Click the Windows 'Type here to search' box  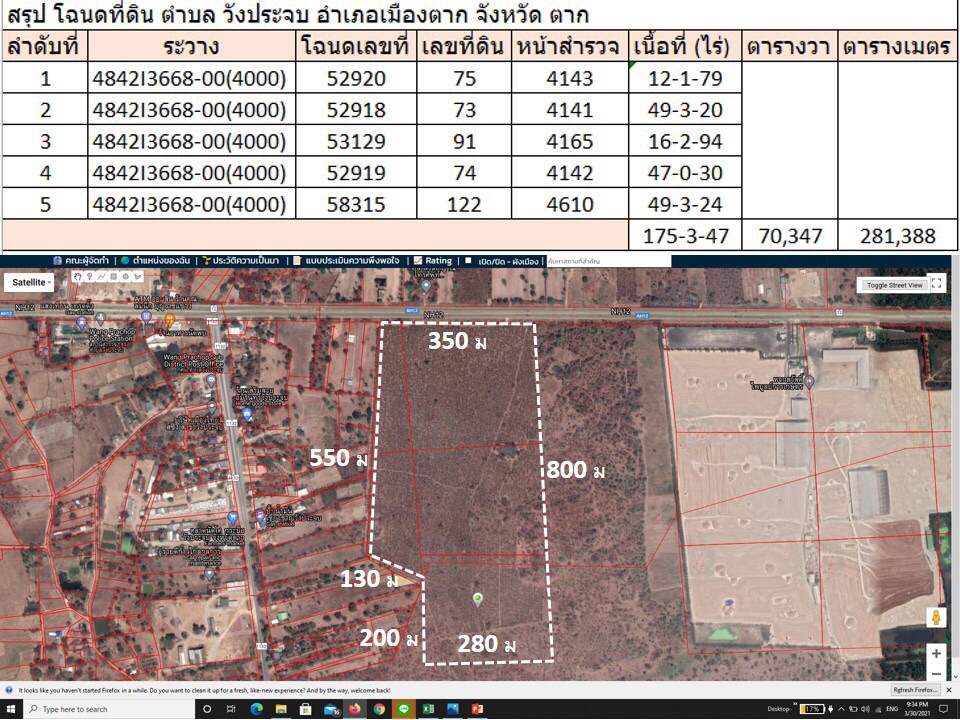click(x=109, y=709)
